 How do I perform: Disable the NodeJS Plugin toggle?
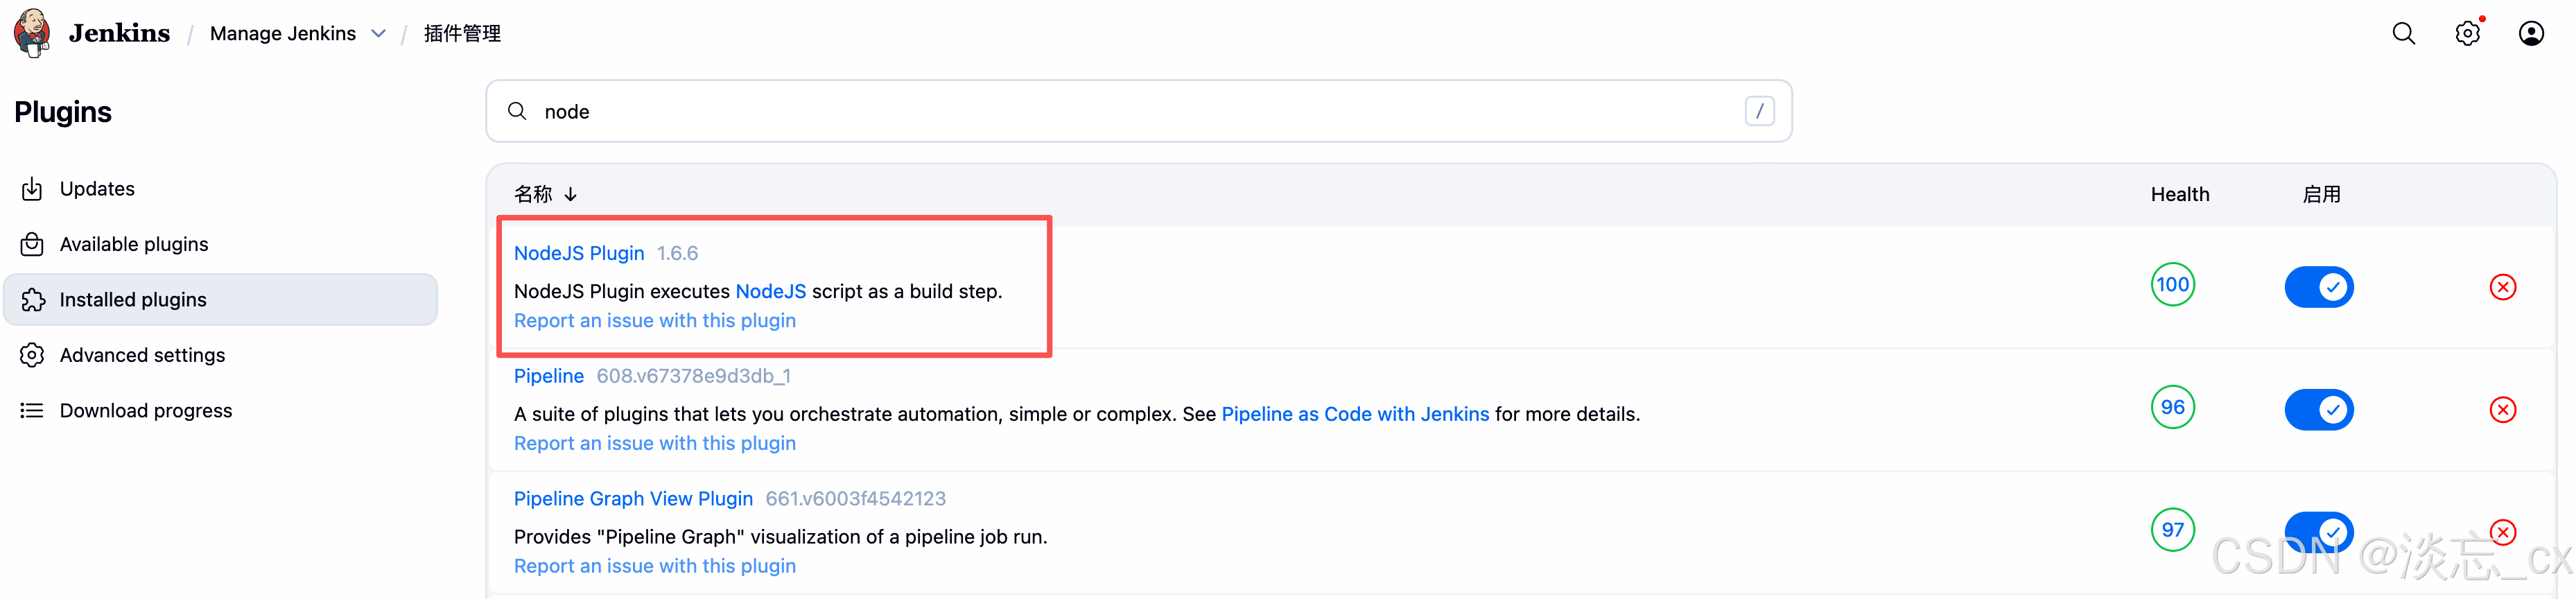(x=2319, y=287)
